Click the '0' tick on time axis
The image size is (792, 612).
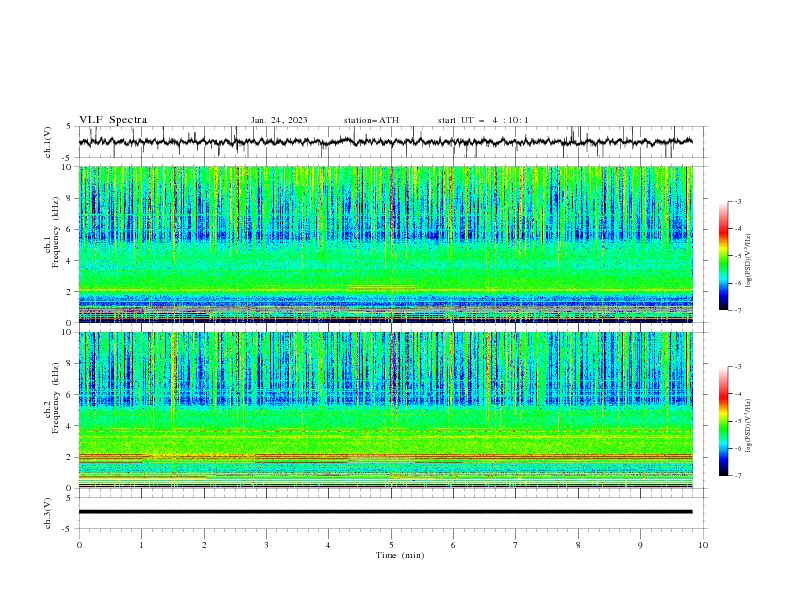point(79,545)
